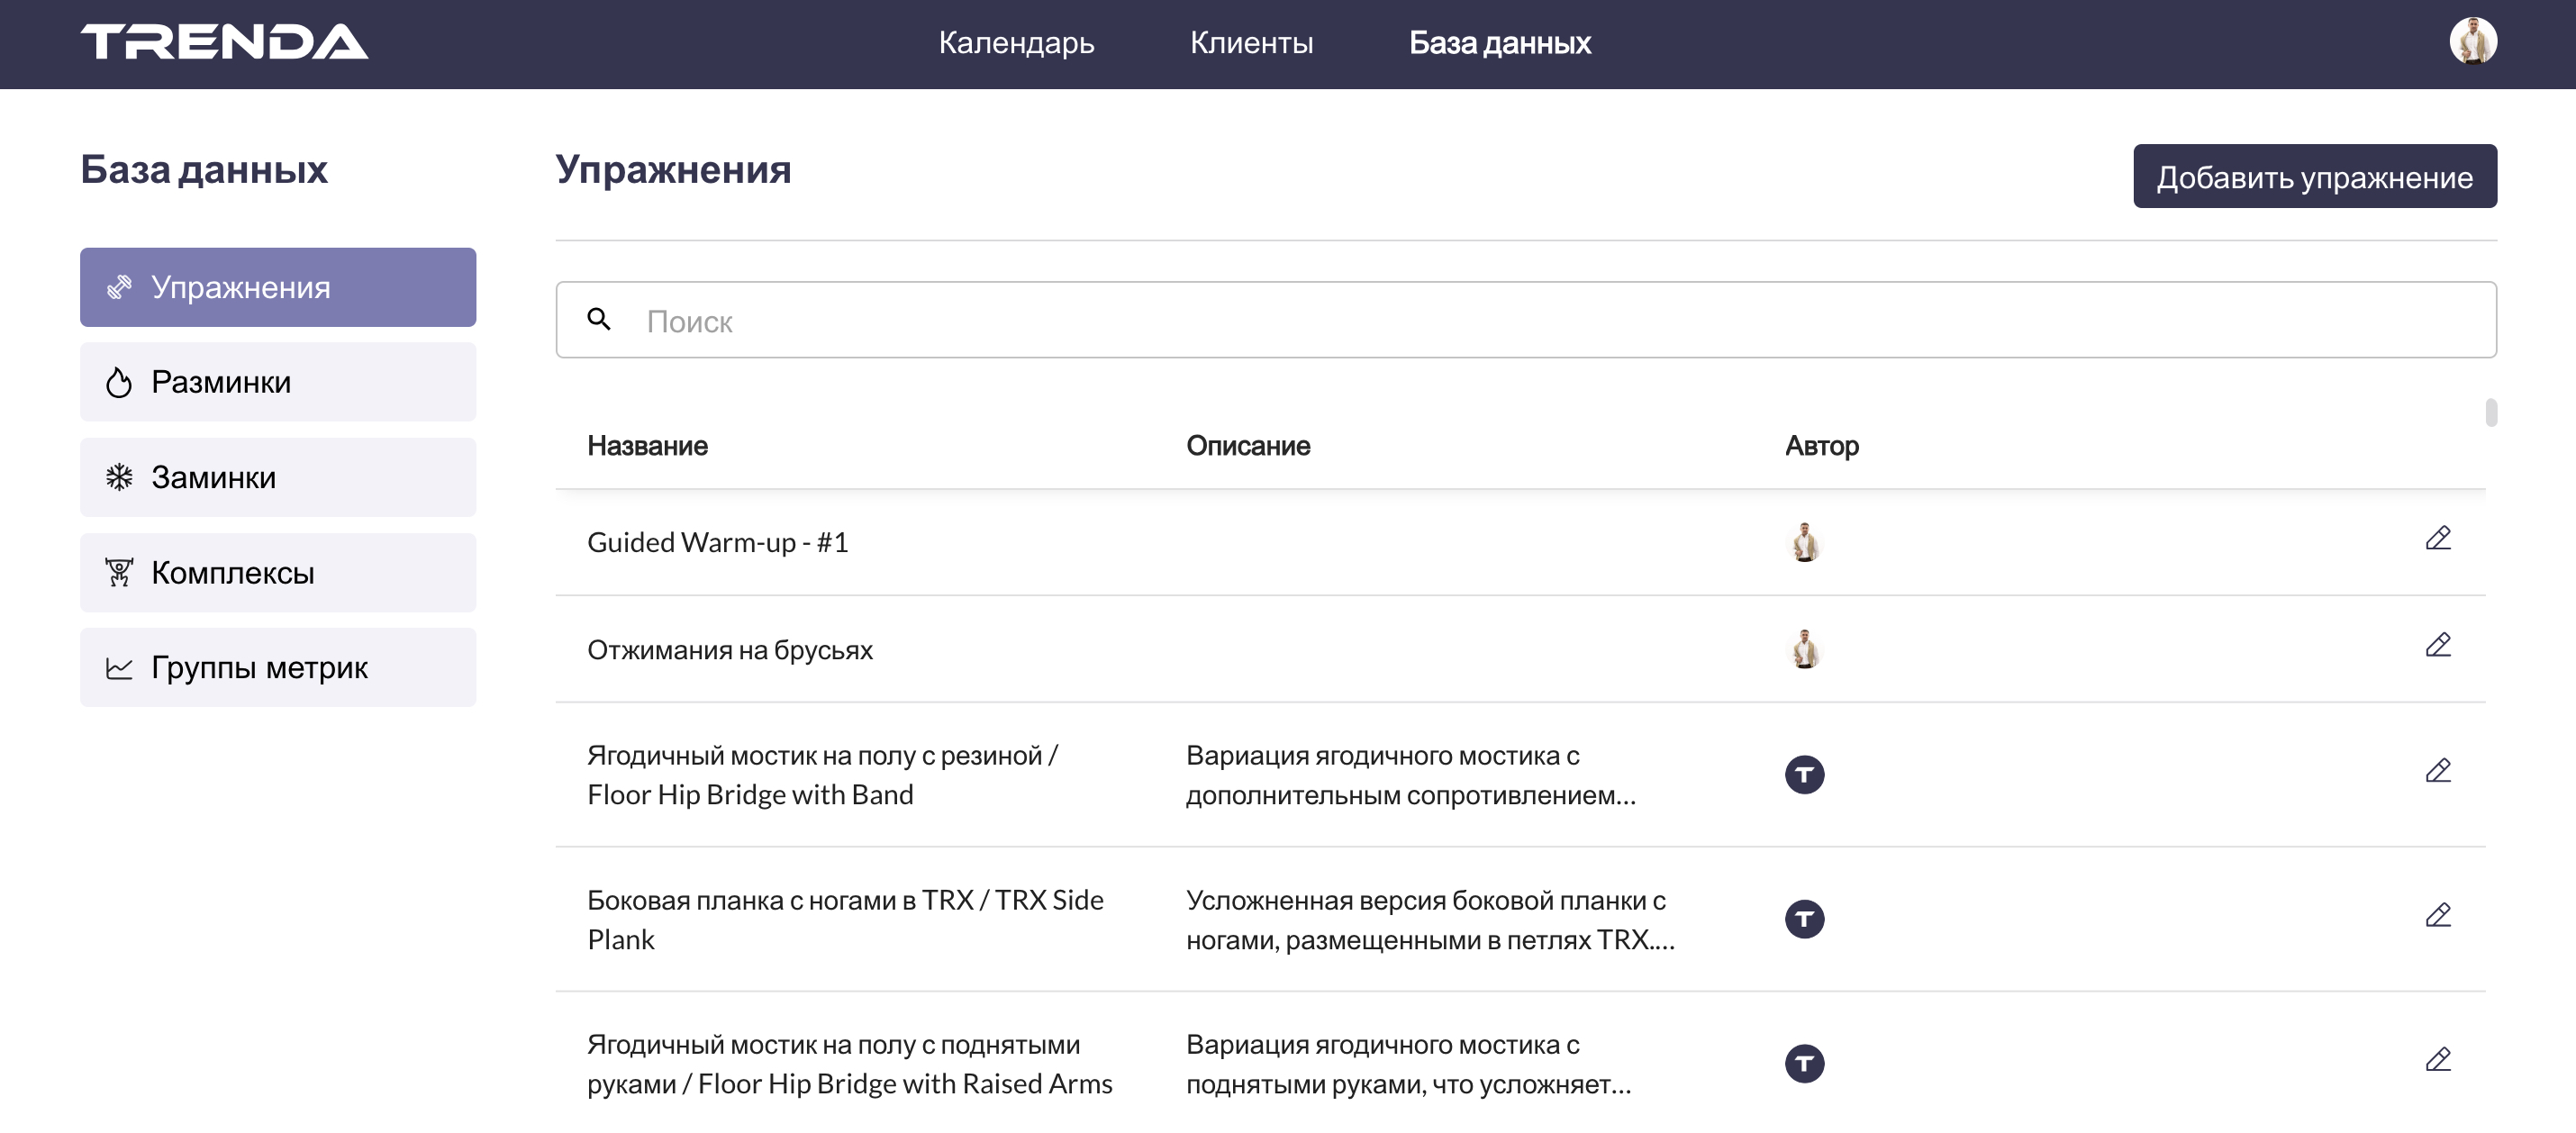Viewport: 2576px width, 1133px height.
Task: Click Trenda author badge on TRX Side Plank row
Action: pos(1804,919)
